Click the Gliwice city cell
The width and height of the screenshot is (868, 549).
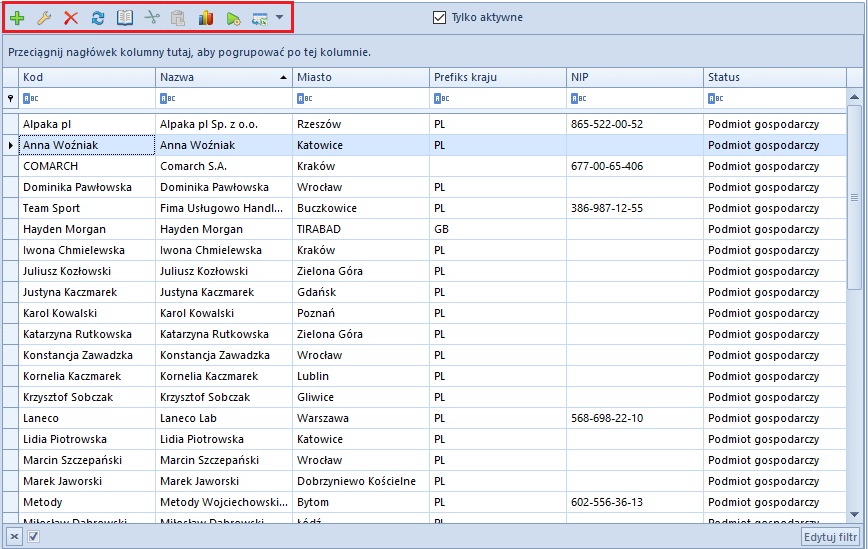(x=361, y=397)
